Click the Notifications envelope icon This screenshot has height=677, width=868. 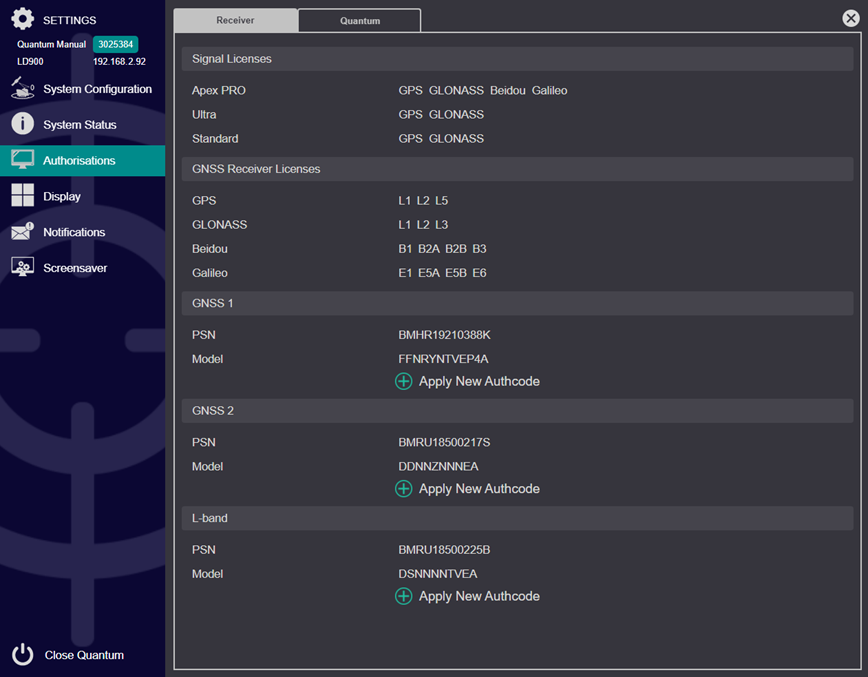point(22,232)
